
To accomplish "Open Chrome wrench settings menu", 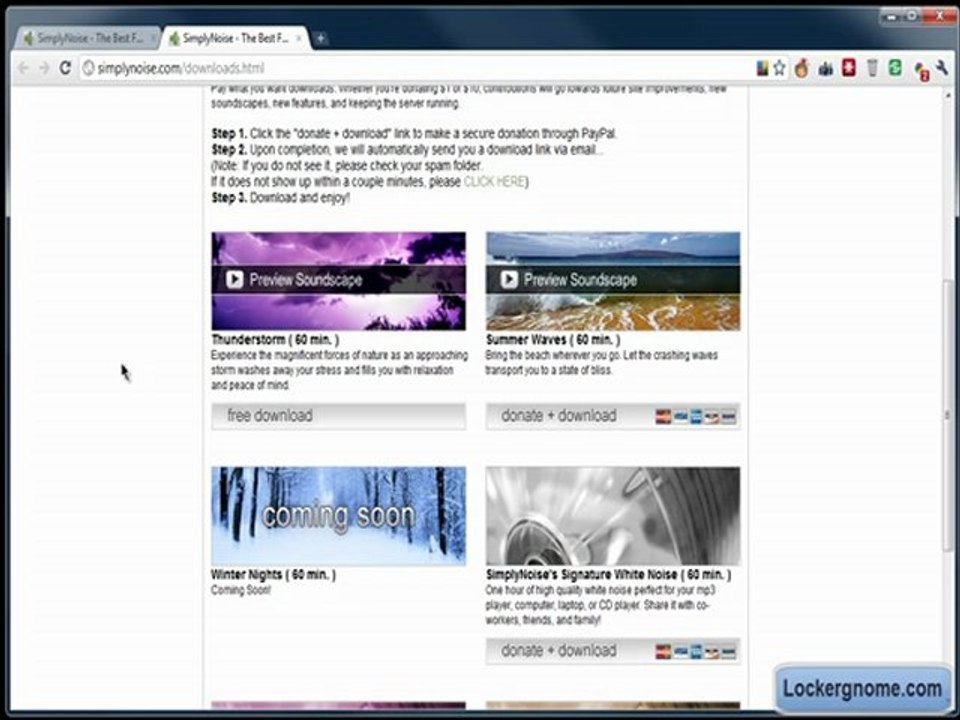I will (x=942, y=68).
